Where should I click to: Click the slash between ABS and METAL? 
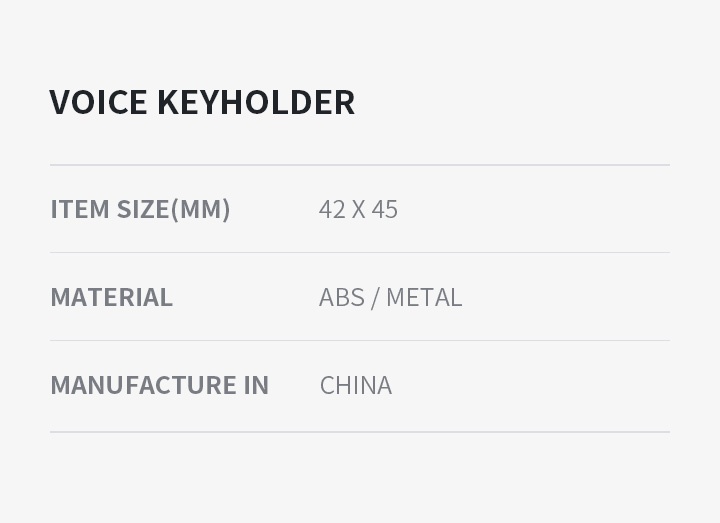[x=375, y=297]
